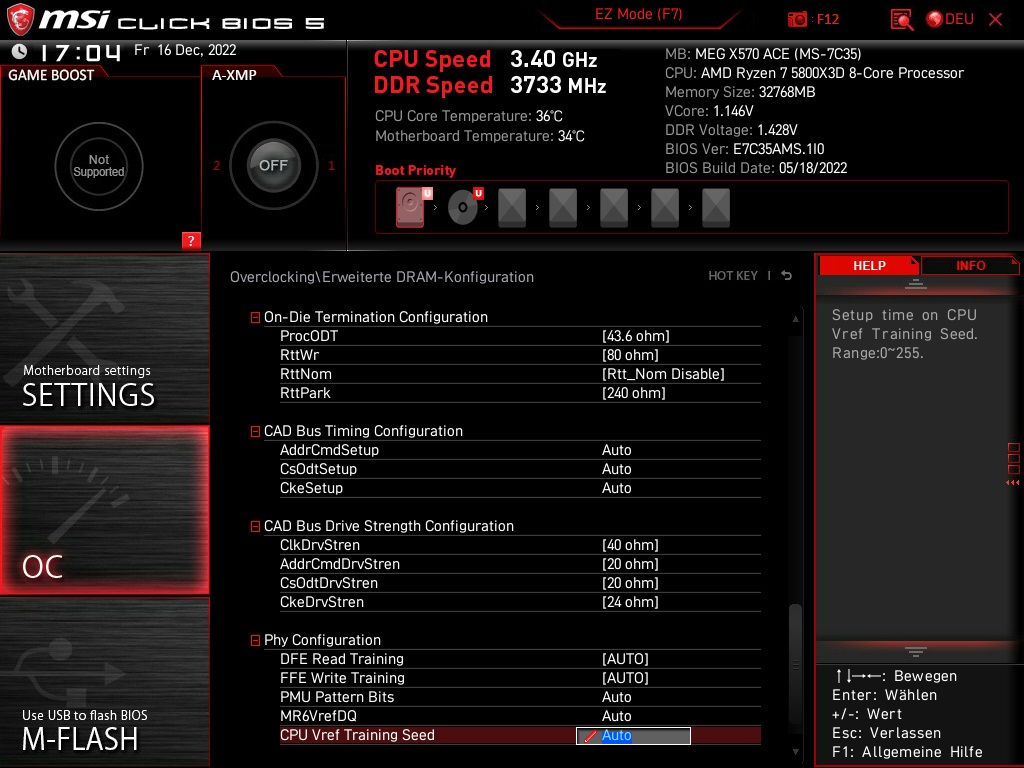This screenshot has height=768, width=1024.
Task: Select A-XMP profile 2
Action: pyautogui.click(x=216, y=166)
